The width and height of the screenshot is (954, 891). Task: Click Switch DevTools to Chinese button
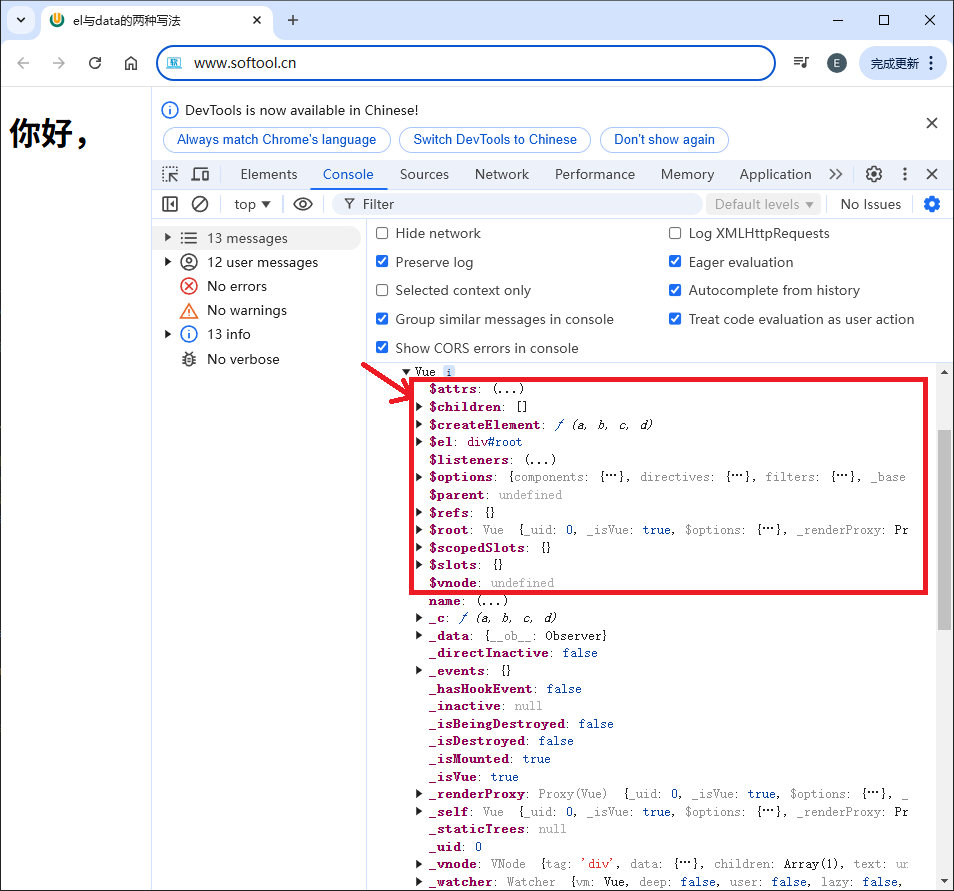pos(495,140)
